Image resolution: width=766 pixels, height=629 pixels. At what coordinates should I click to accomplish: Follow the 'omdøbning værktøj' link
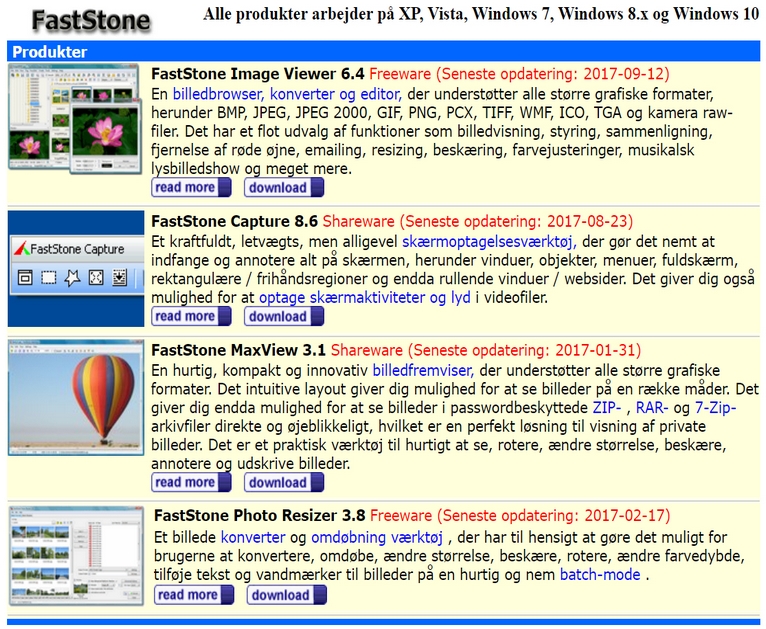(377, 537)
